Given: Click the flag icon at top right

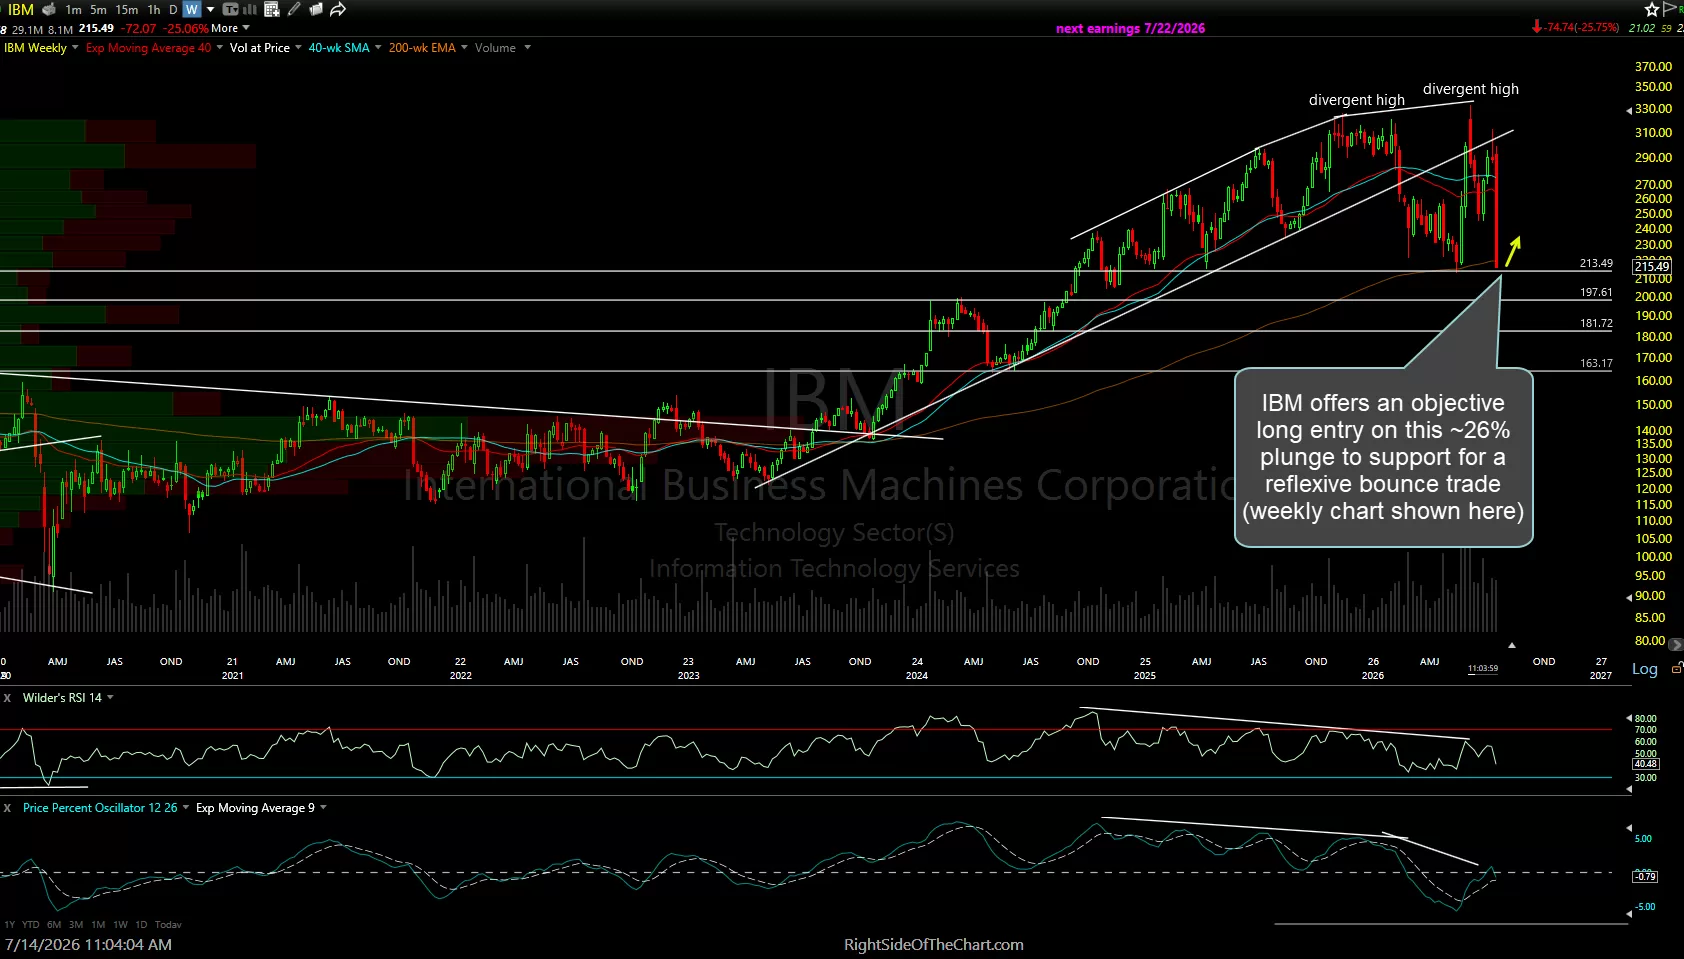Looking at the screenshot, I should point(1670,9).
